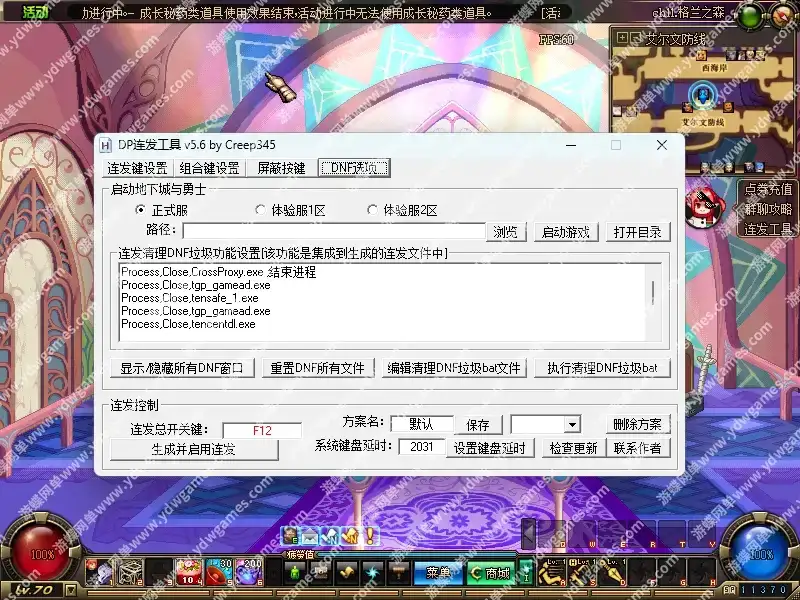800x600 pixels.
Task: Click the 系统键盘延时 field showing 2031
Action: click(x=421, y=447)
